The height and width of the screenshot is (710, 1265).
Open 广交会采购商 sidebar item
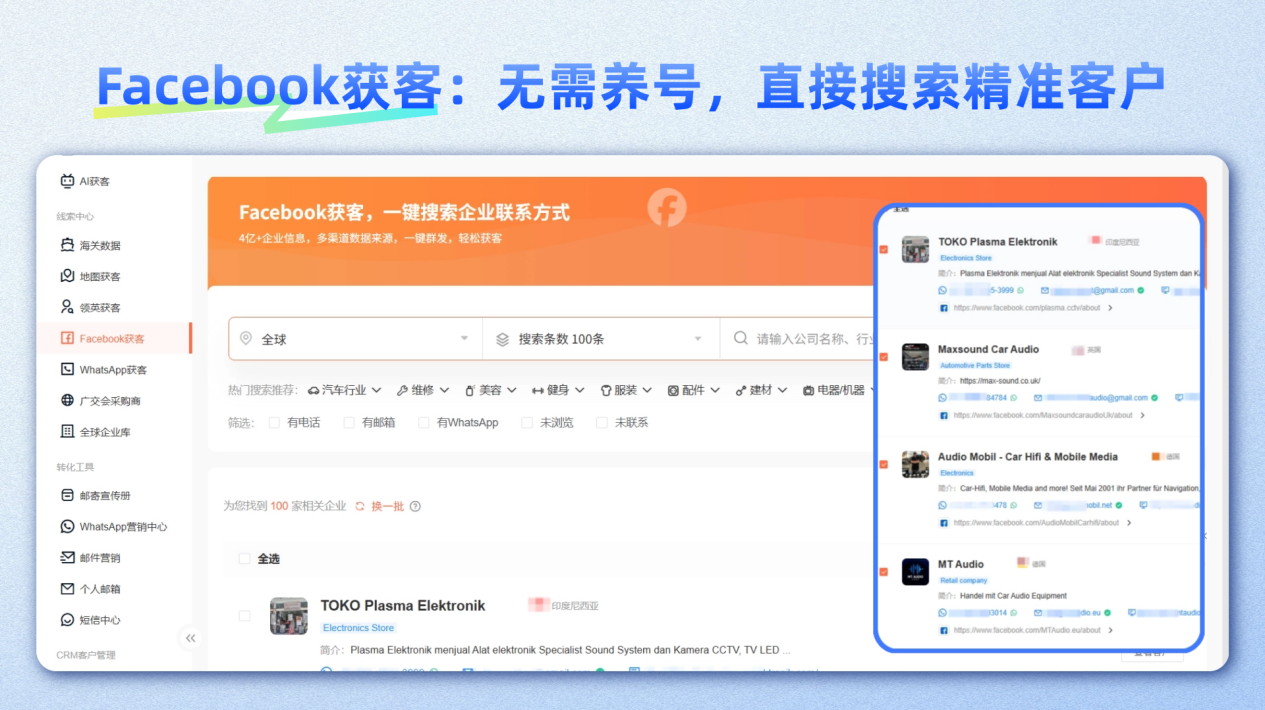pyautogui.click(x=101, y=400)
